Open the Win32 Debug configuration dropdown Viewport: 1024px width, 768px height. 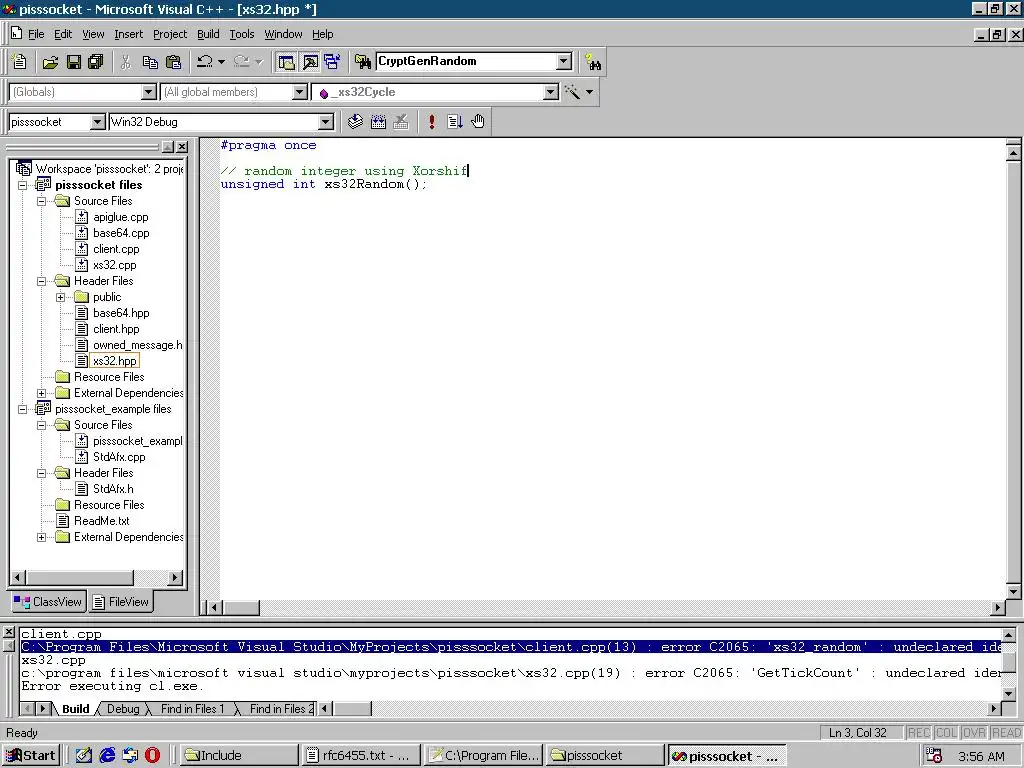pyautogui.click(x=325, y=121)
